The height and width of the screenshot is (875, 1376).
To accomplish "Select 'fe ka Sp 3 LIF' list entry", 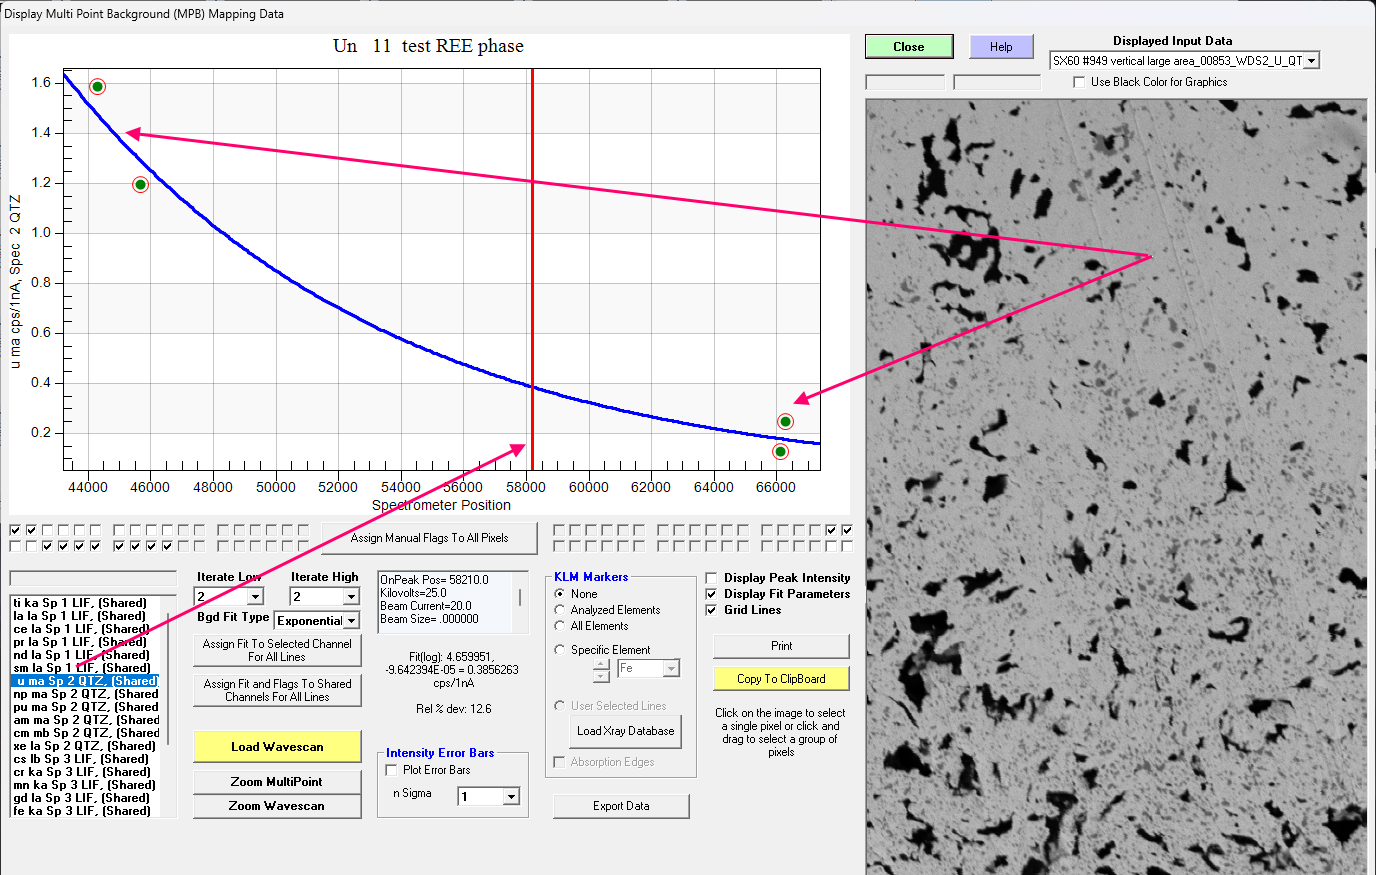I will click(82, 811).
